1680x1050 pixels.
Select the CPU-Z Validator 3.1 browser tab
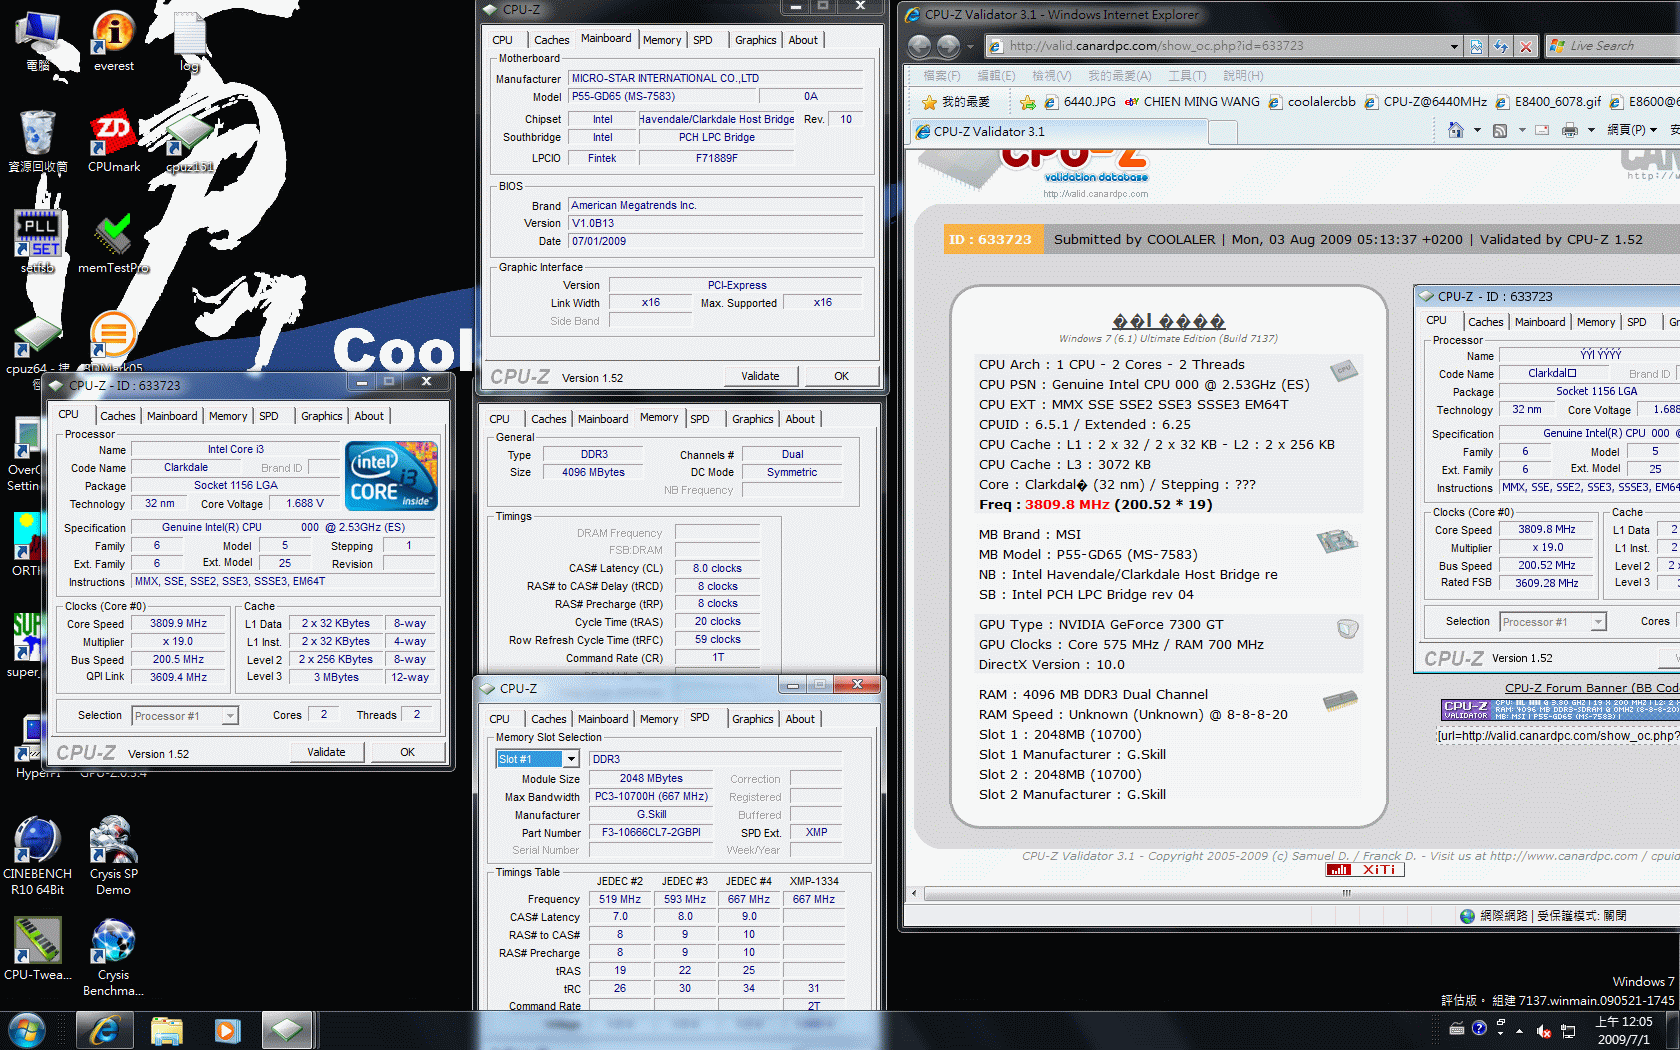[x=1060, y=131]
